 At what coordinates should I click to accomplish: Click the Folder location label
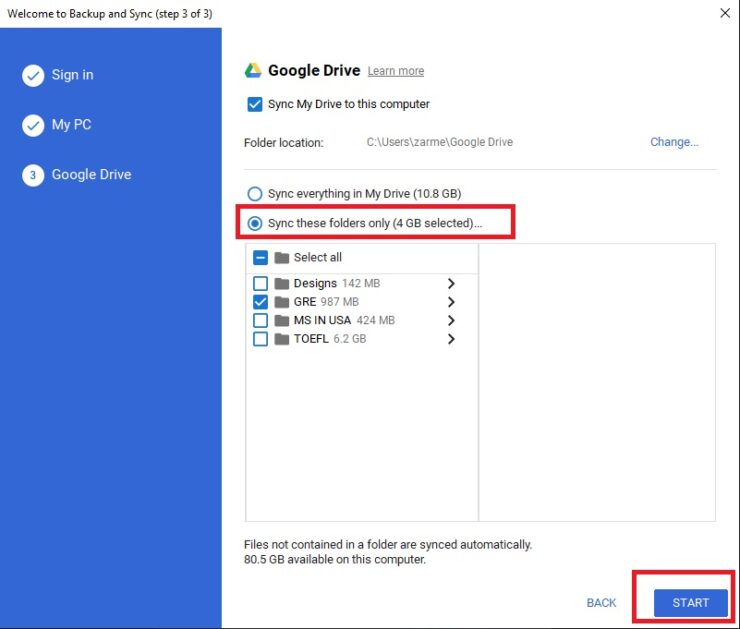284,143
